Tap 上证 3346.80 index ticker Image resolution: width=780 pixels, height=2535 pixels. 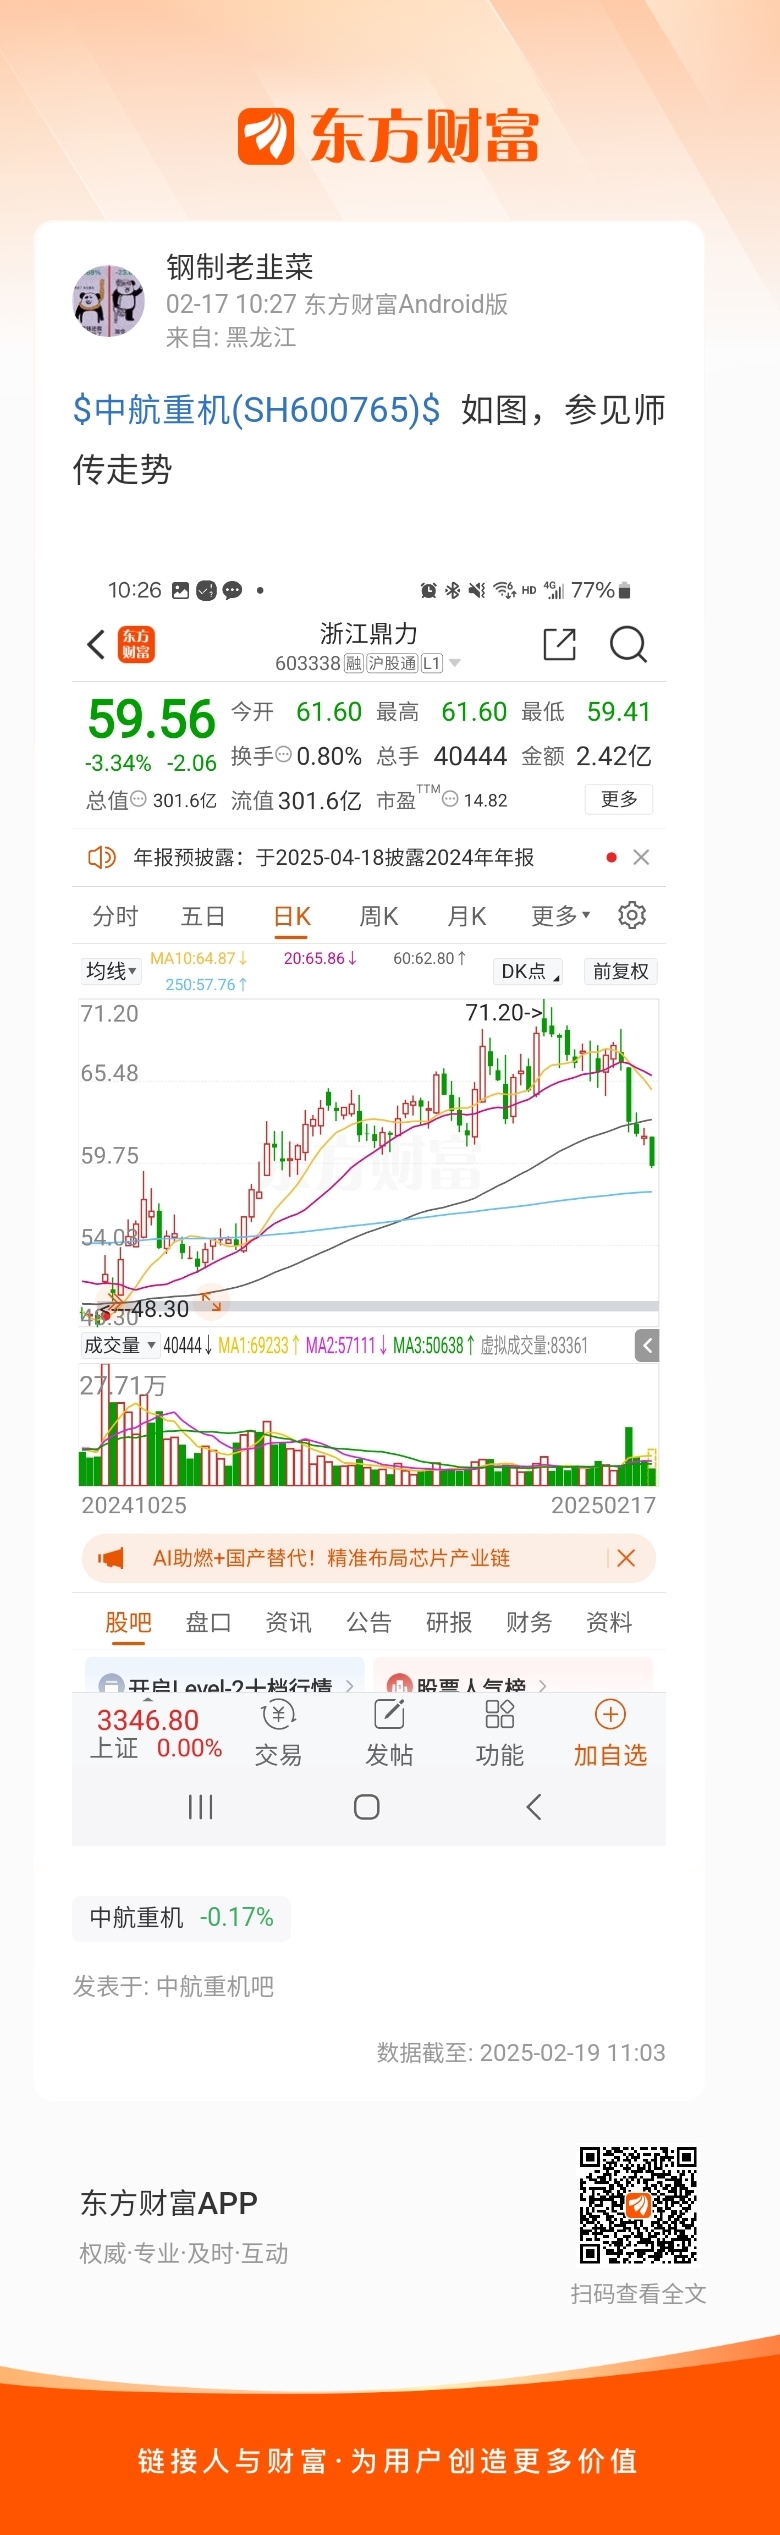pos(156,1733)
